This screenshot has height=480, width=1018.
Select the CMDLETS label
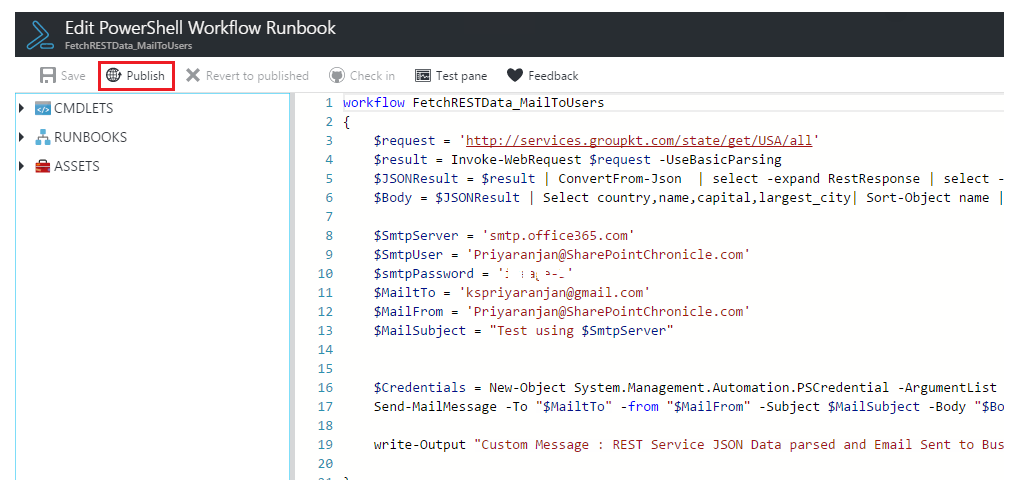tap(84, 108)
